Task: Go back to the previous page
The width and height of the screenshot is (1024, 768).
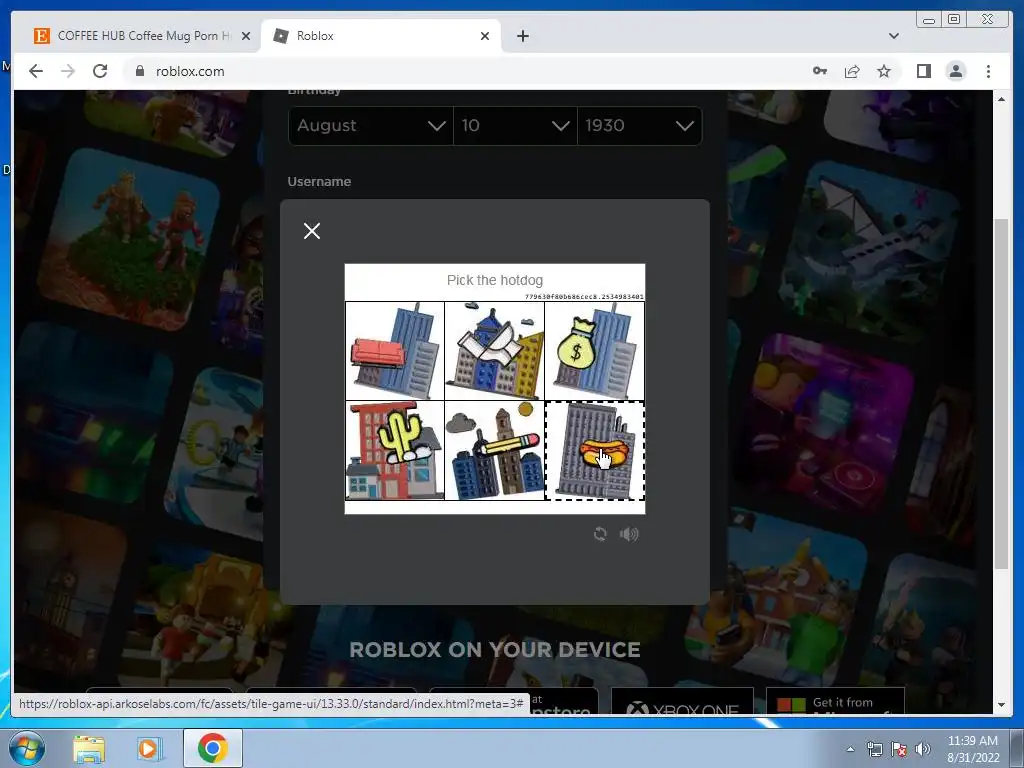Action: click(36, 71)
